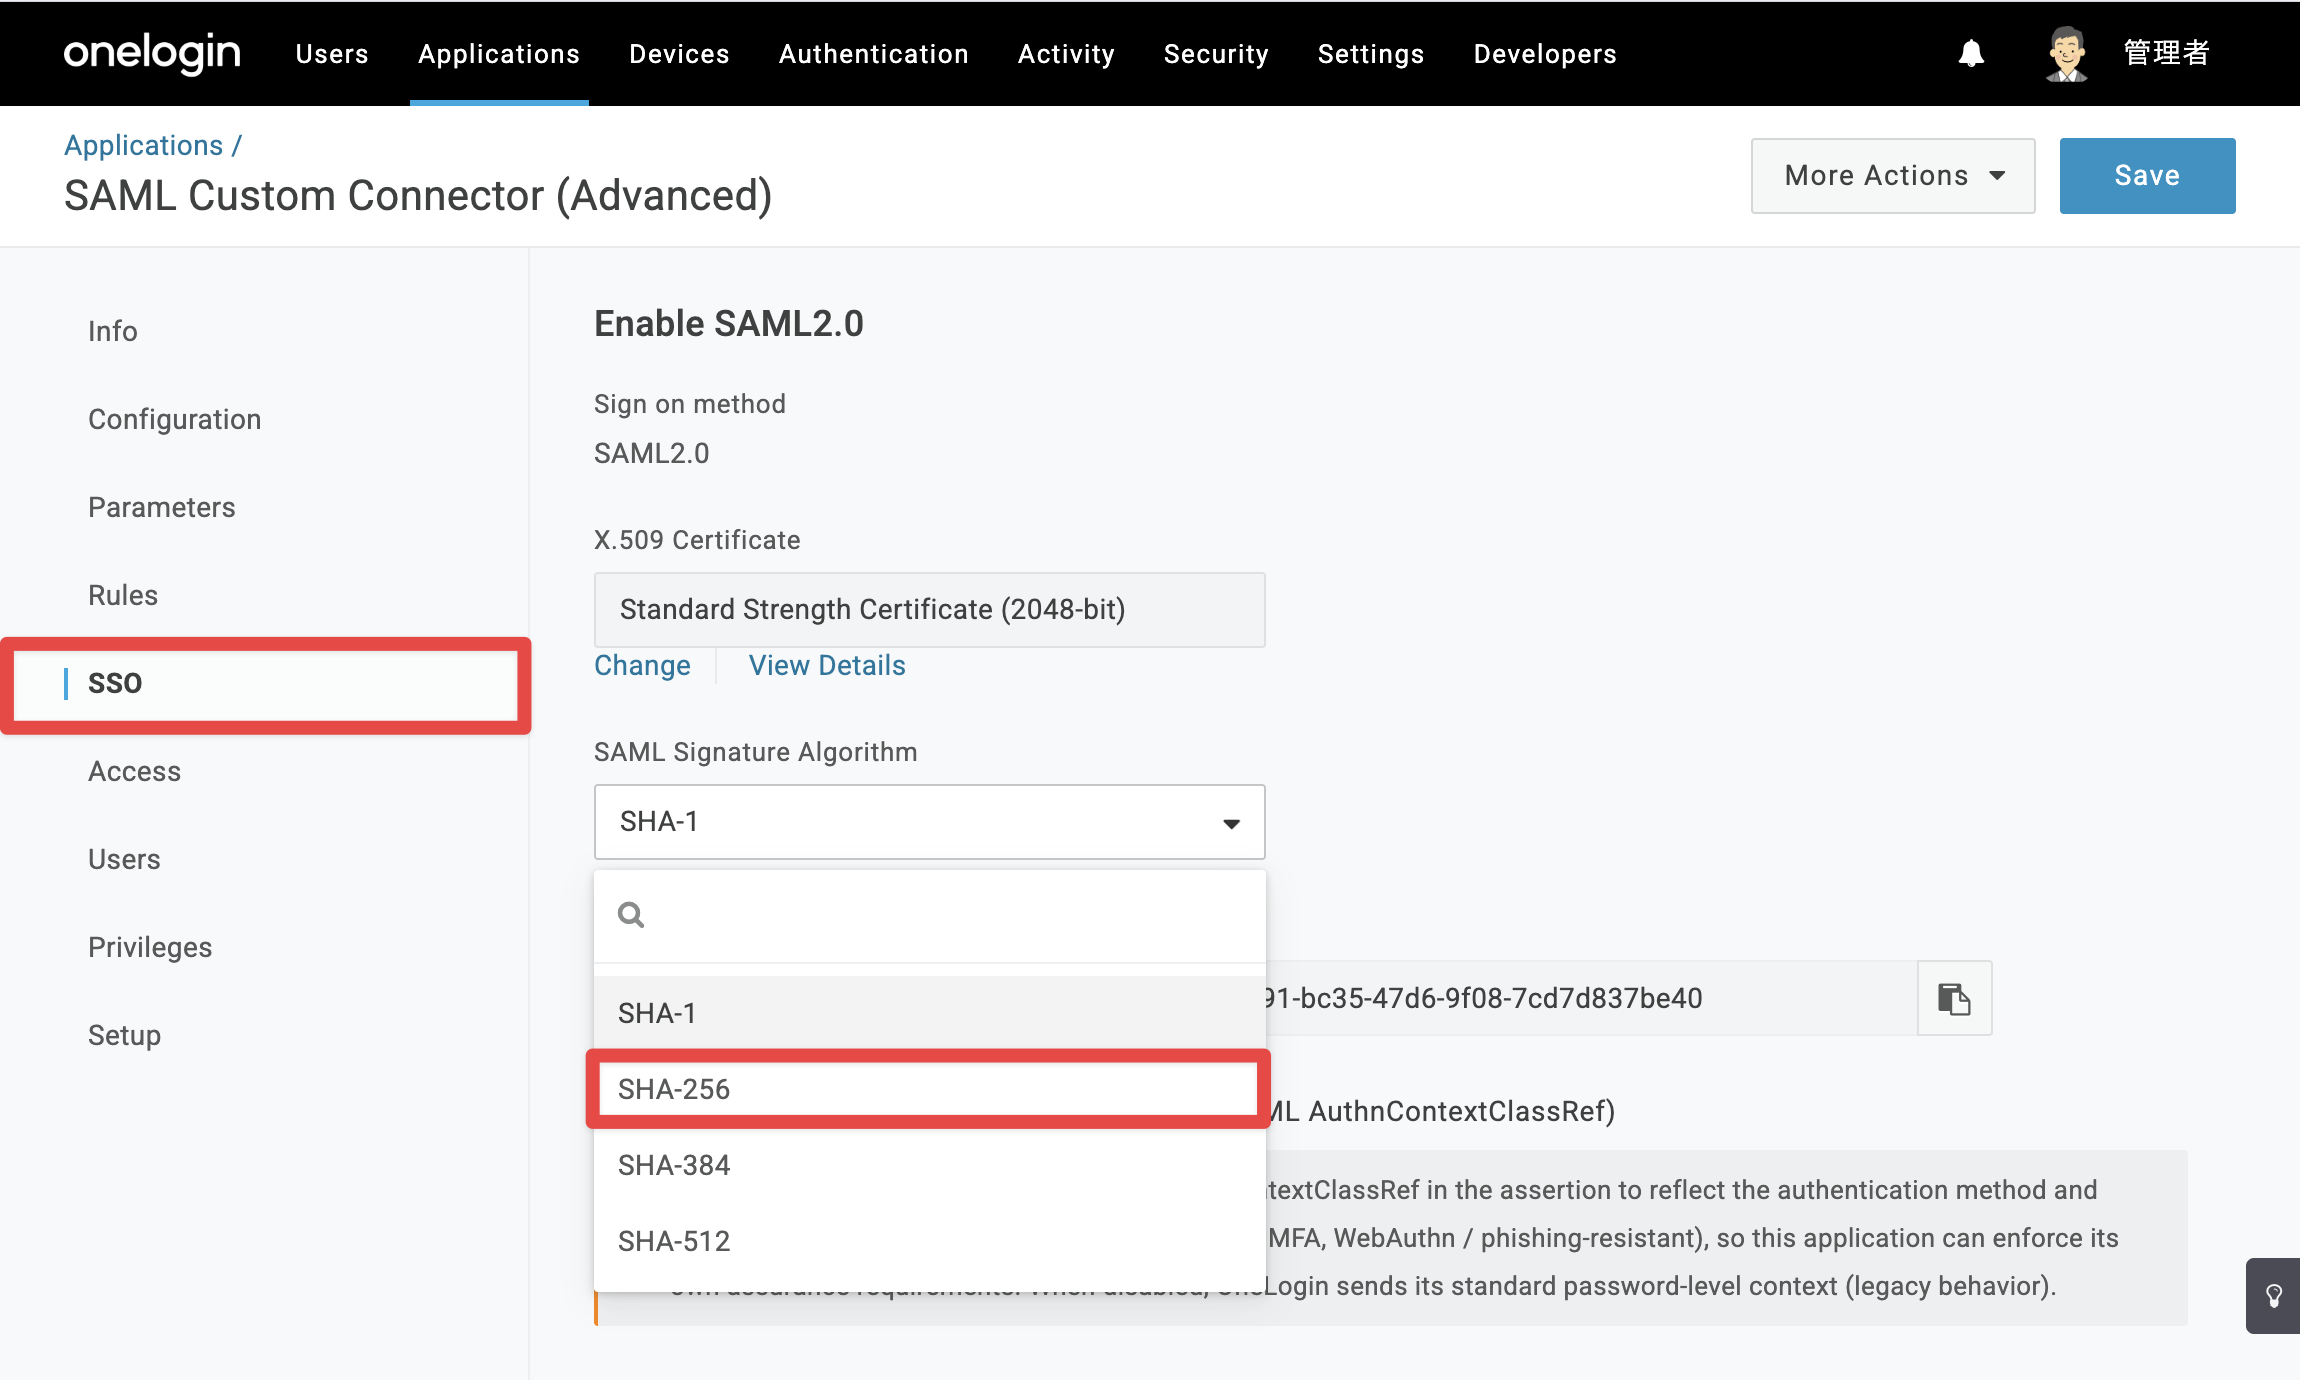Click the OneLogin logo

tap(152, 53)
